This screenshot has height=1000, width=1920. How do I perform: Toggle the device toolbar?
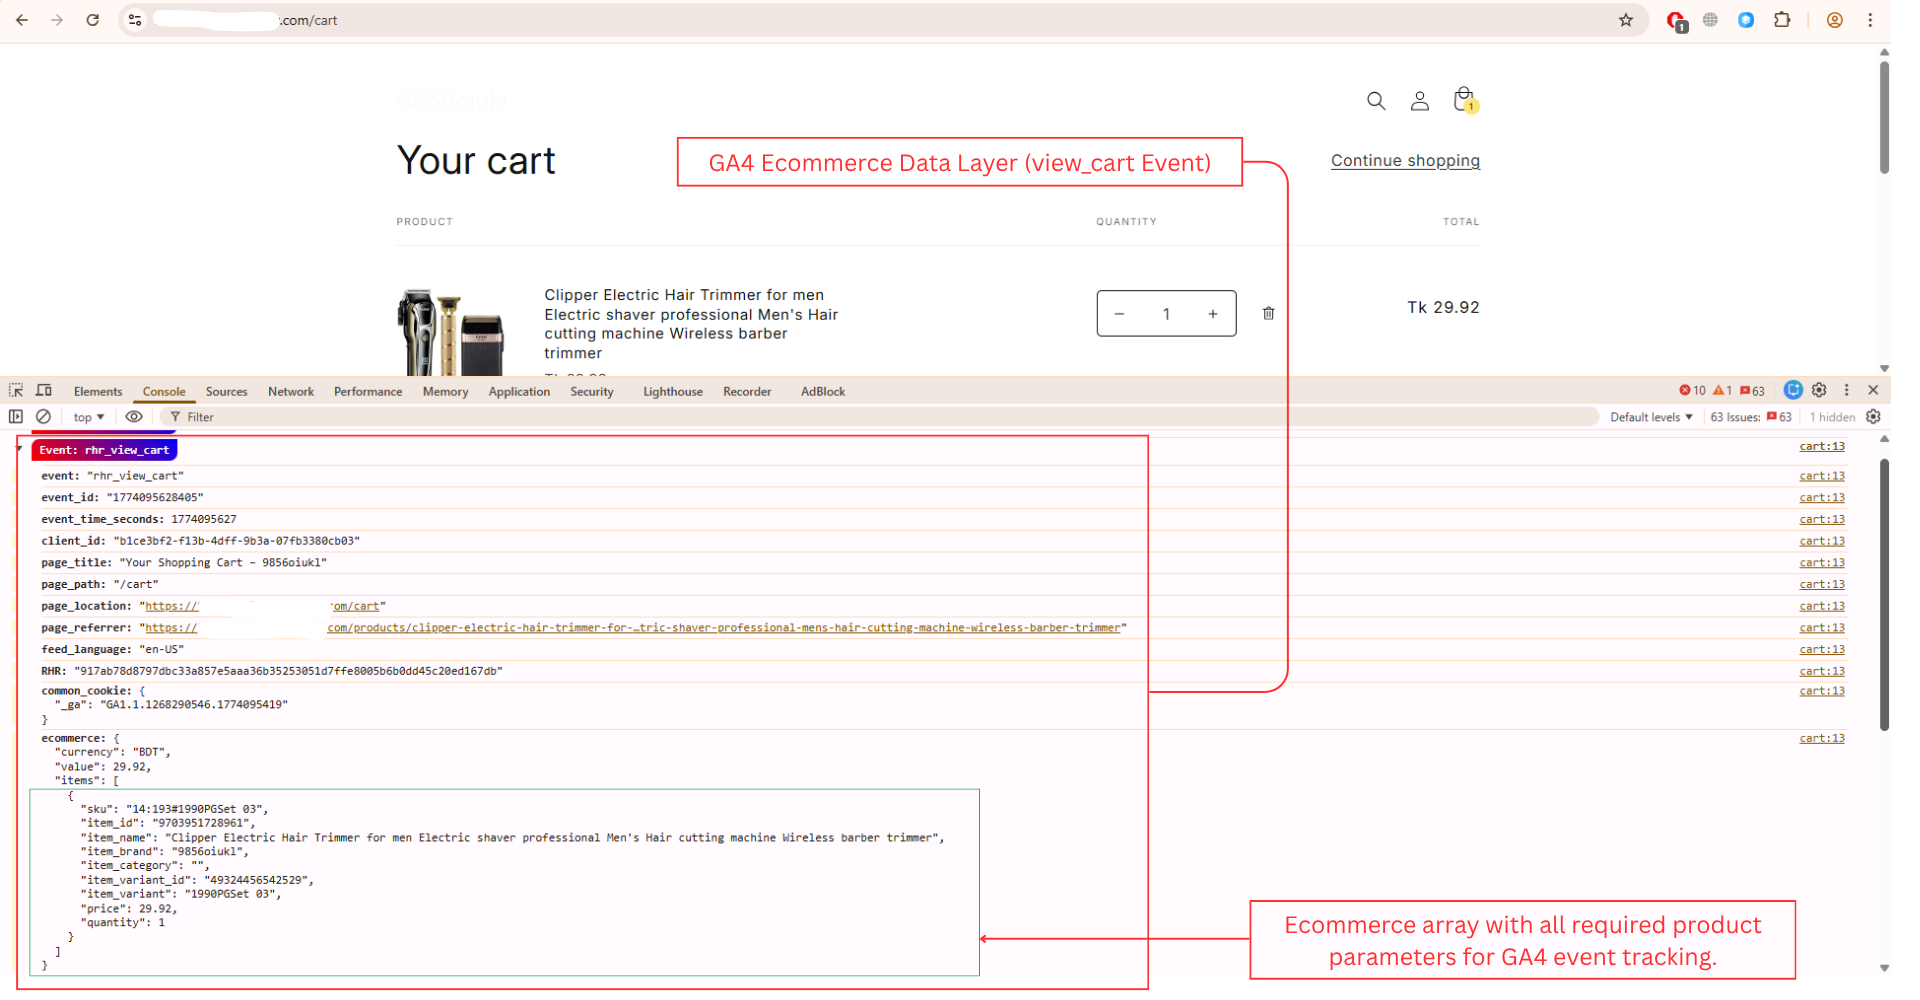pyautogui.click(x=44, y=391)
